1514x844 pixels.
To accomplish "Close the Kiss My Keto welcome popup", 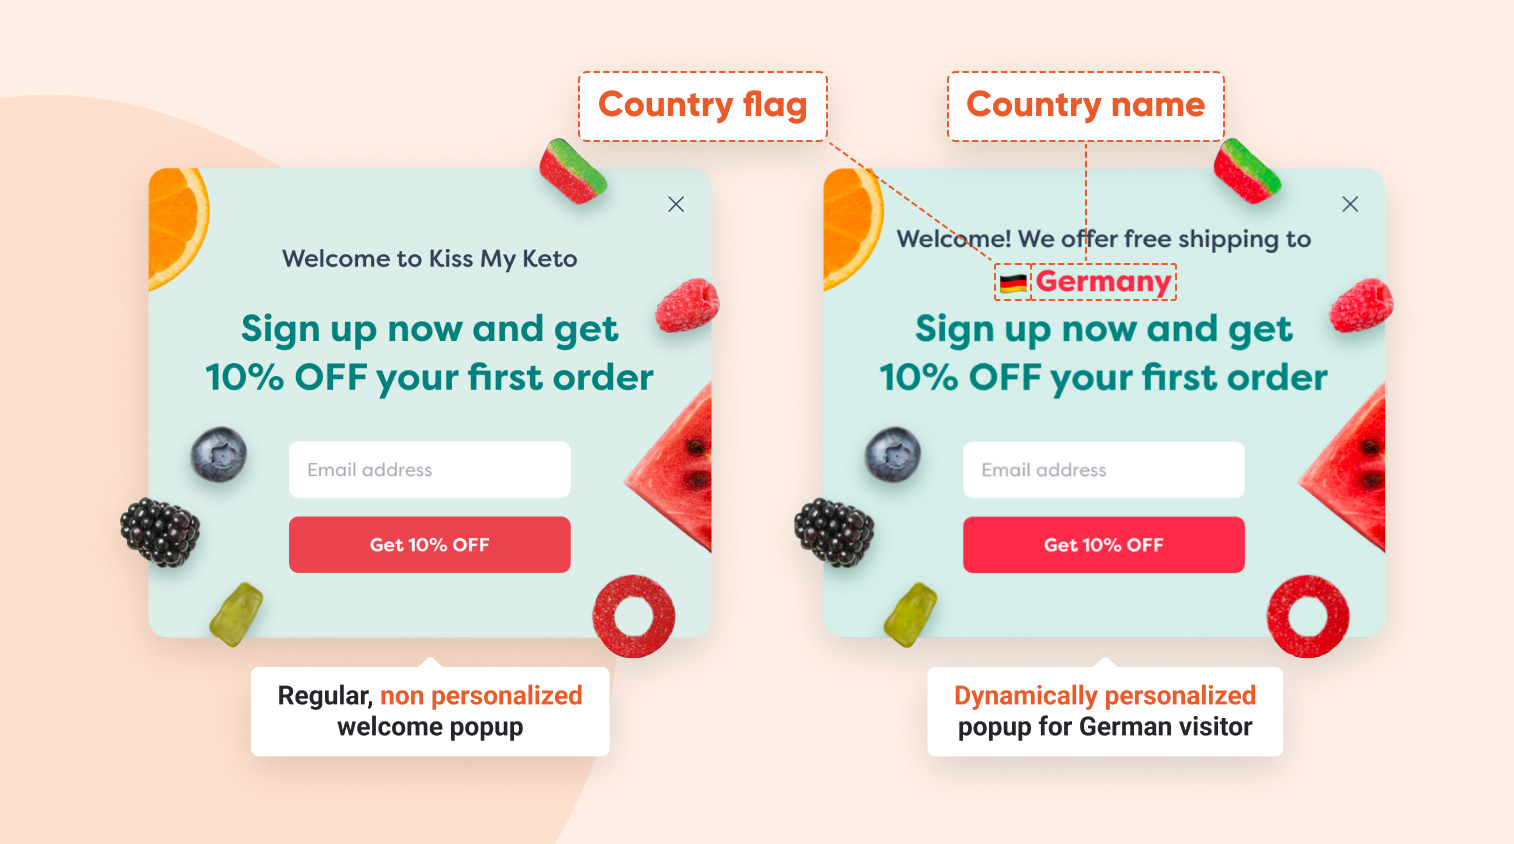I will point(676,204).
